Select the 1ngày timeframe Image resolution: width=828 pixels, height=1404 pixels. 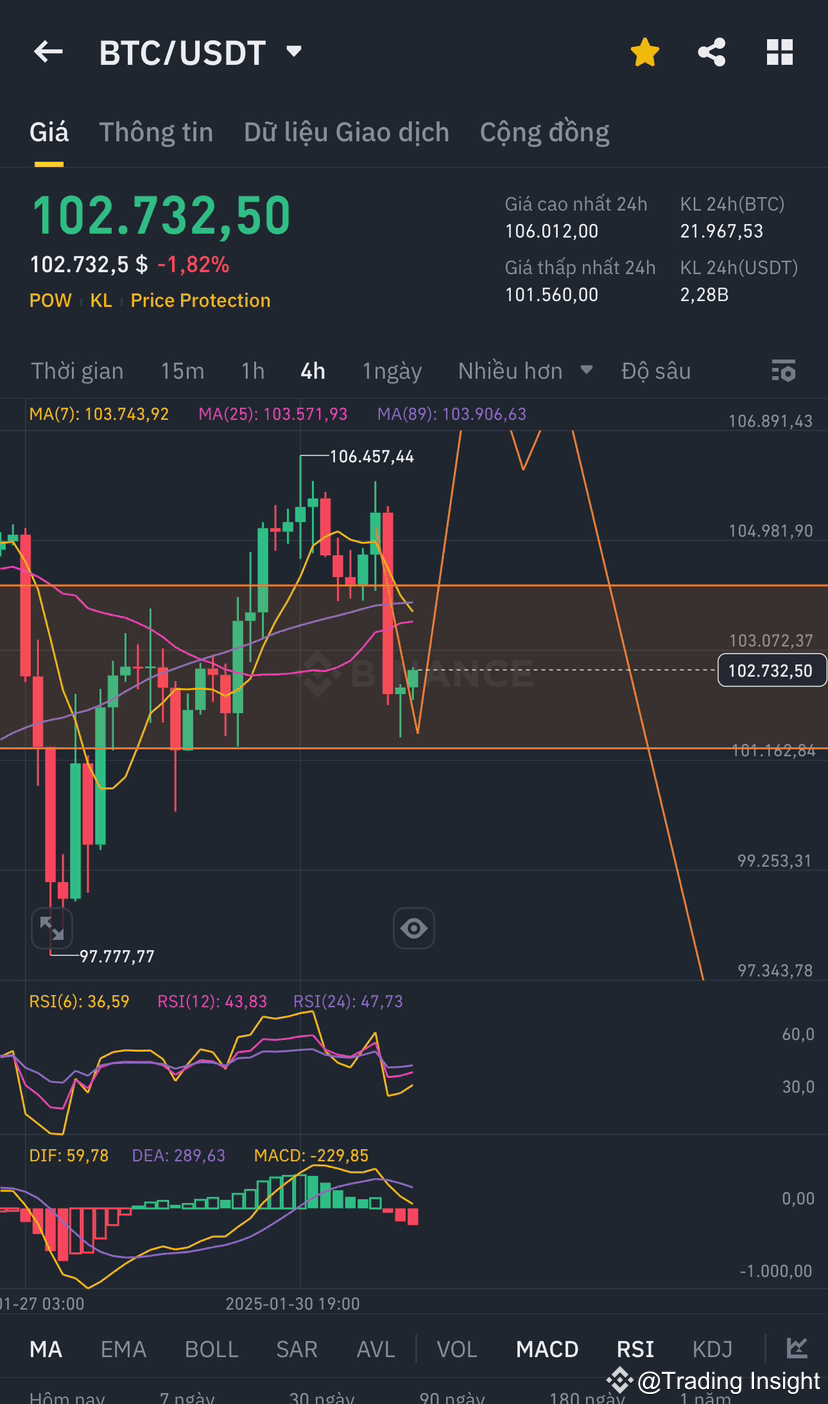(392, 370)
